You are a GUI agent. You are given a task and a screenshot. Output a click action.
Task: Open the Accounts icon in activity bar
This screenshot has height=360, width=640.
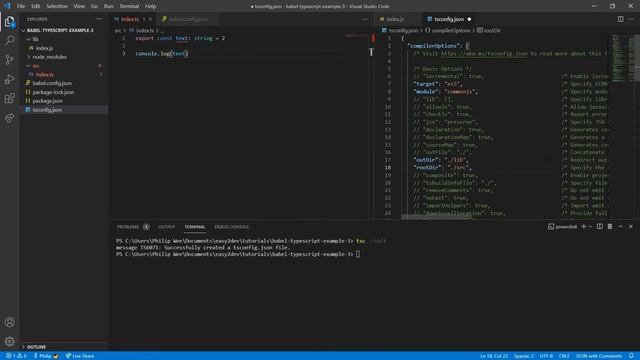[x=9, y=322]
